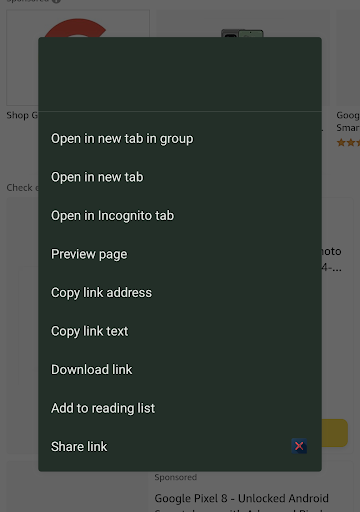Tap the yellow button behind the menu
This screenshot has width=360, height=512.
335,433
